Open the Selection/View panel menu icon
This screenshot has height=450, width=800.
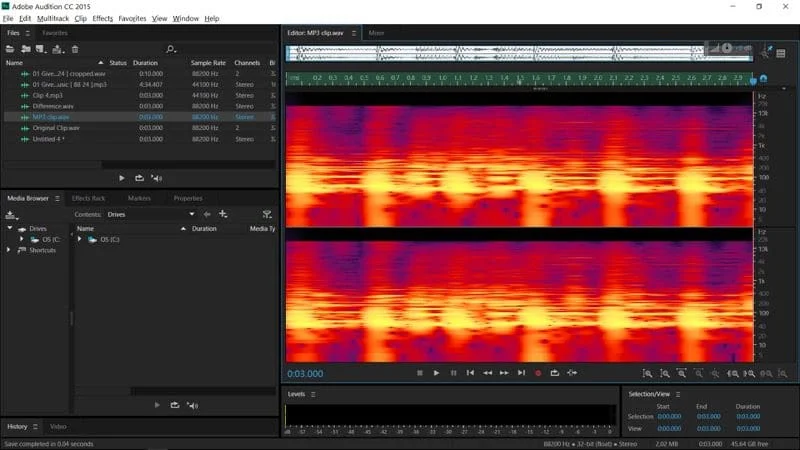(678, 394)
